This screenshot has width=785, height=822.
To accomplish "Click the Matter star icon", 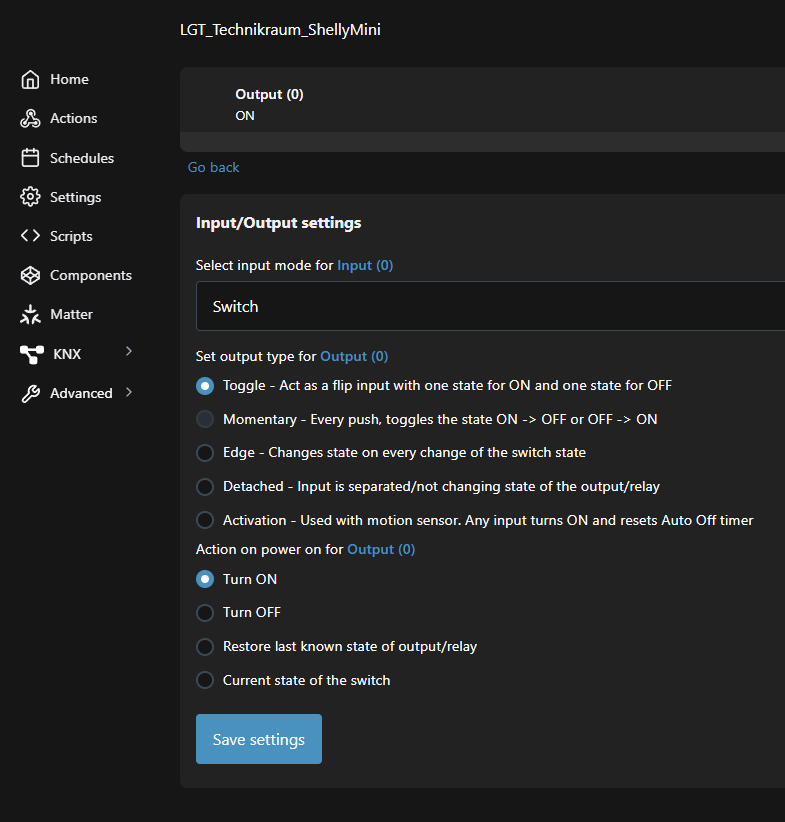I will coord(30,314).
